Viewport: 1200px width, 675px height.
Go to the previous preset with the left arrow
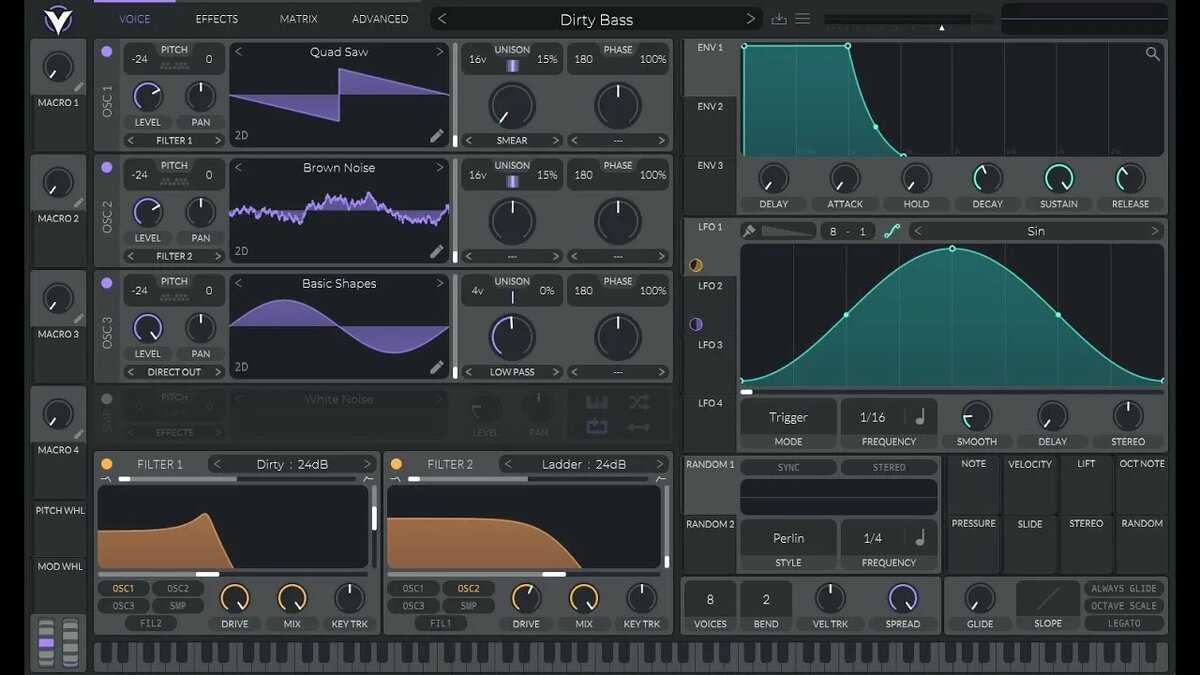442,19
